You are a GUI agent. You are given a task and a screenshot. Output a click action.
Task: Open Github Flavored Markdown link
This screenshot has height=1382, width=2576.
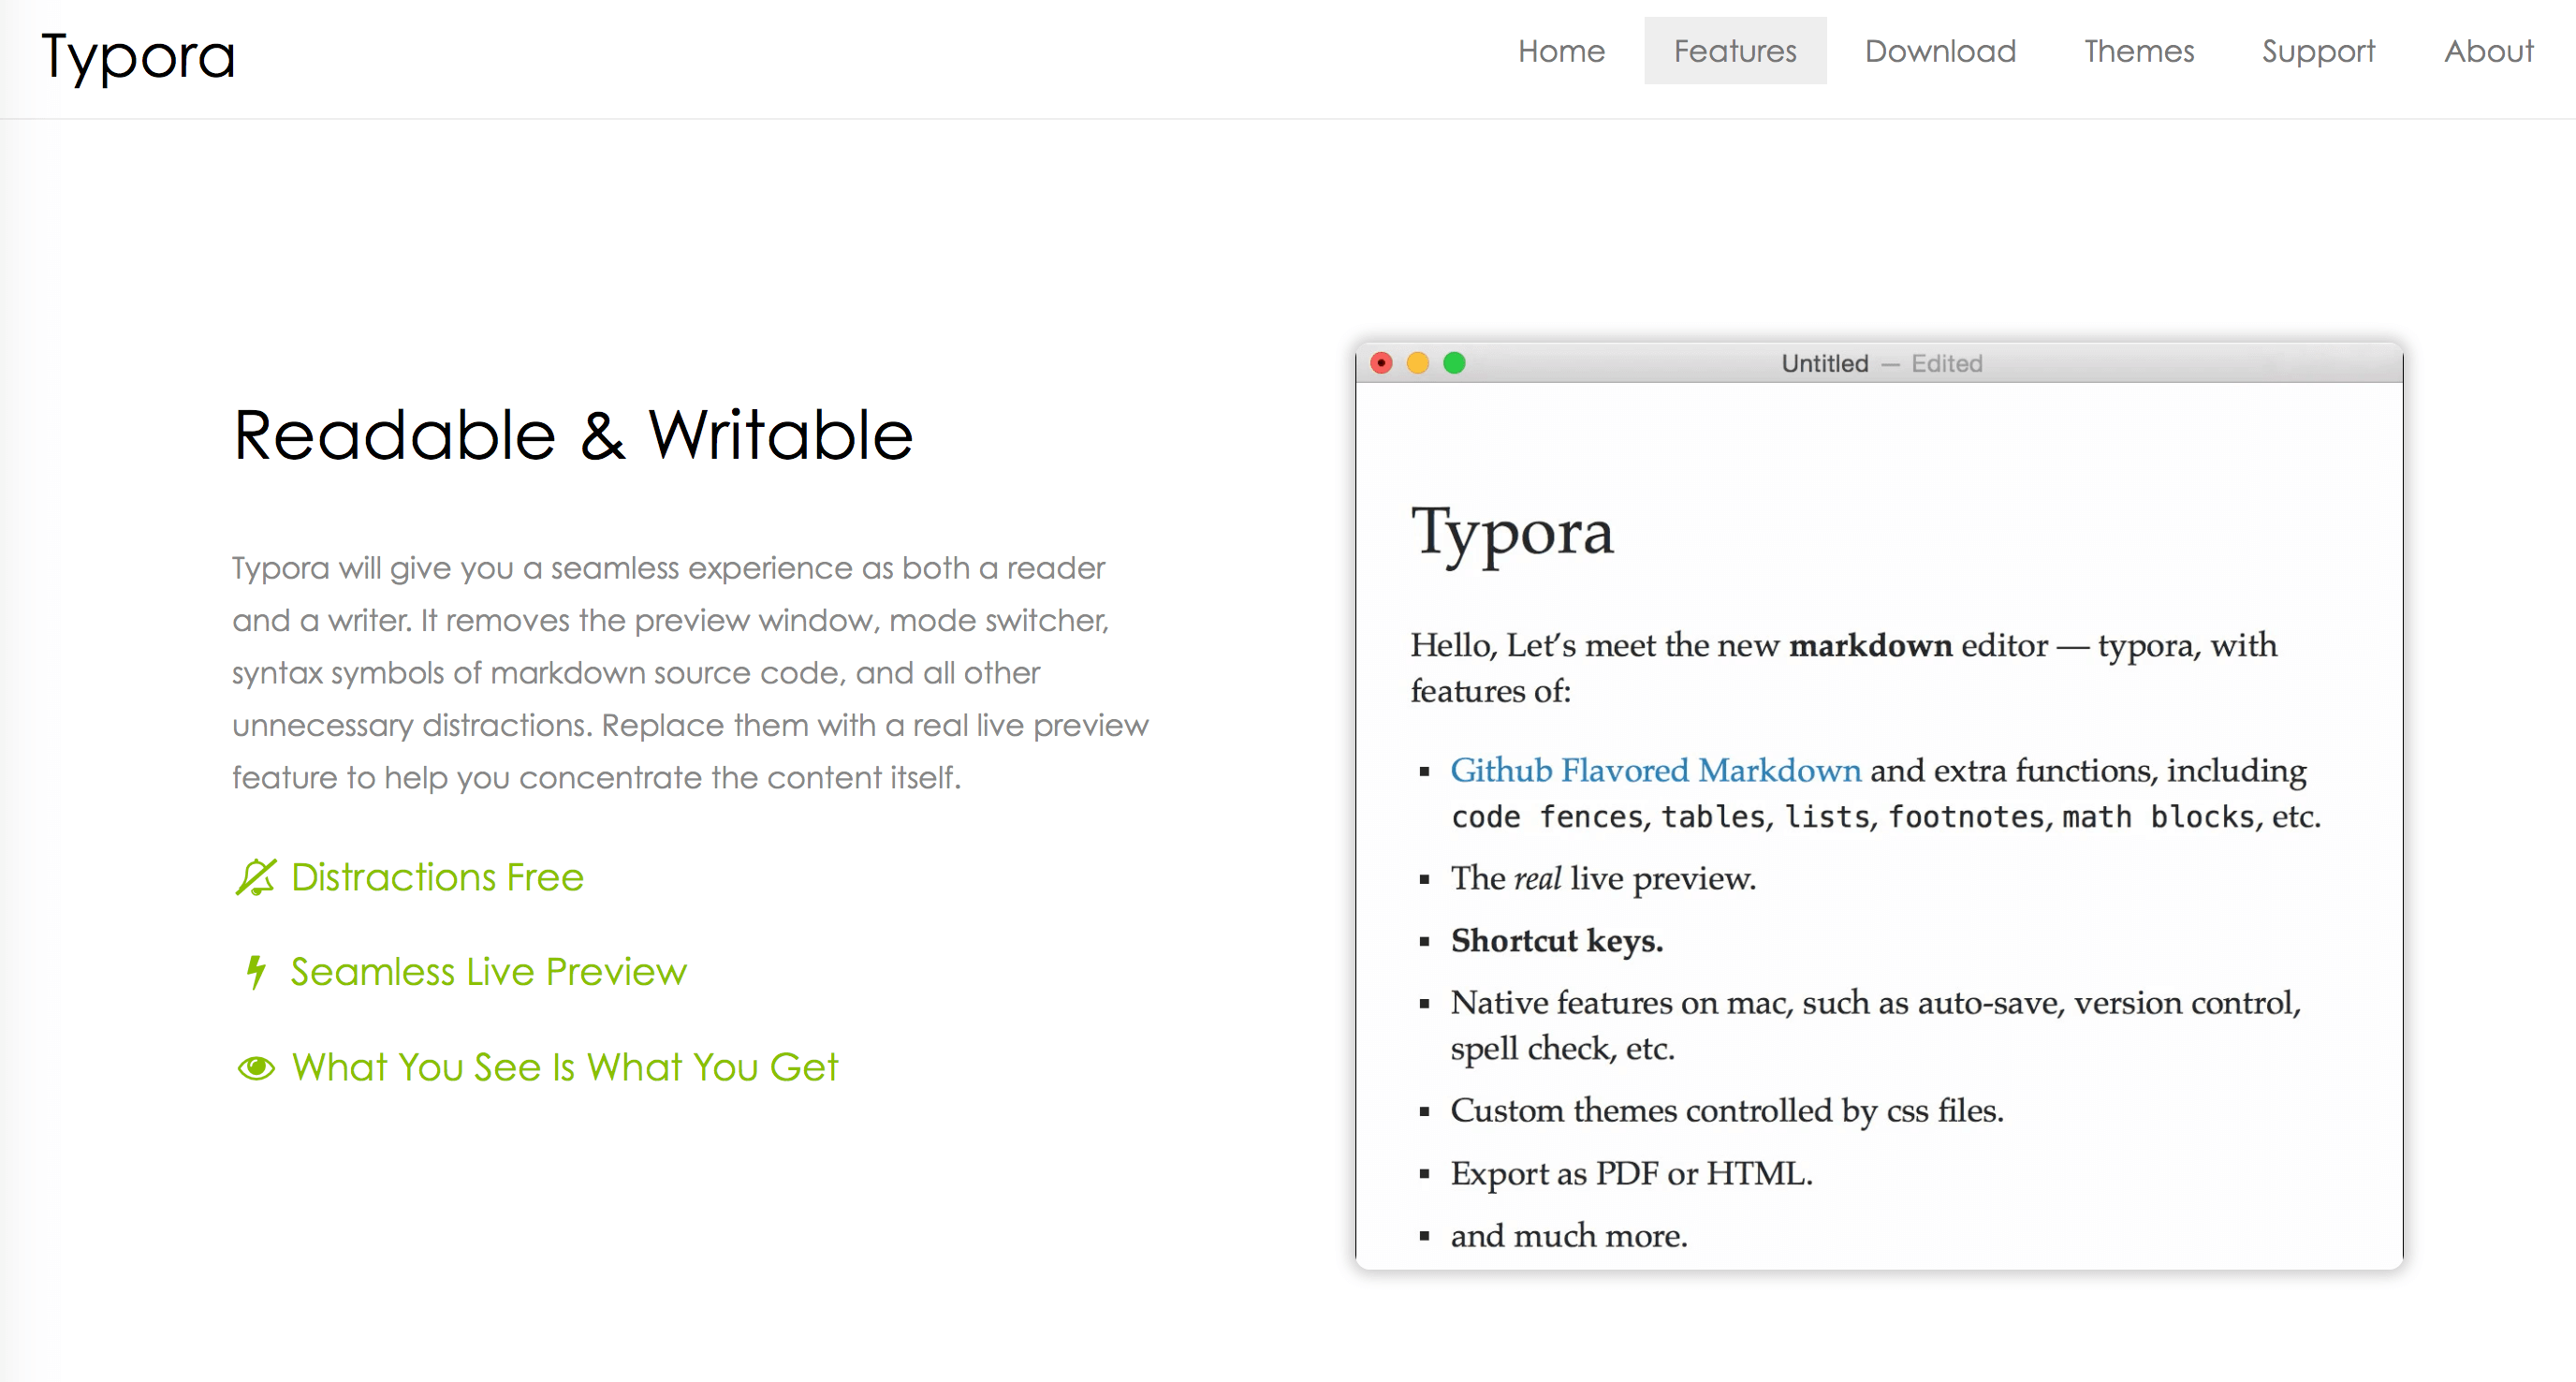click(x=1656, y=770)
